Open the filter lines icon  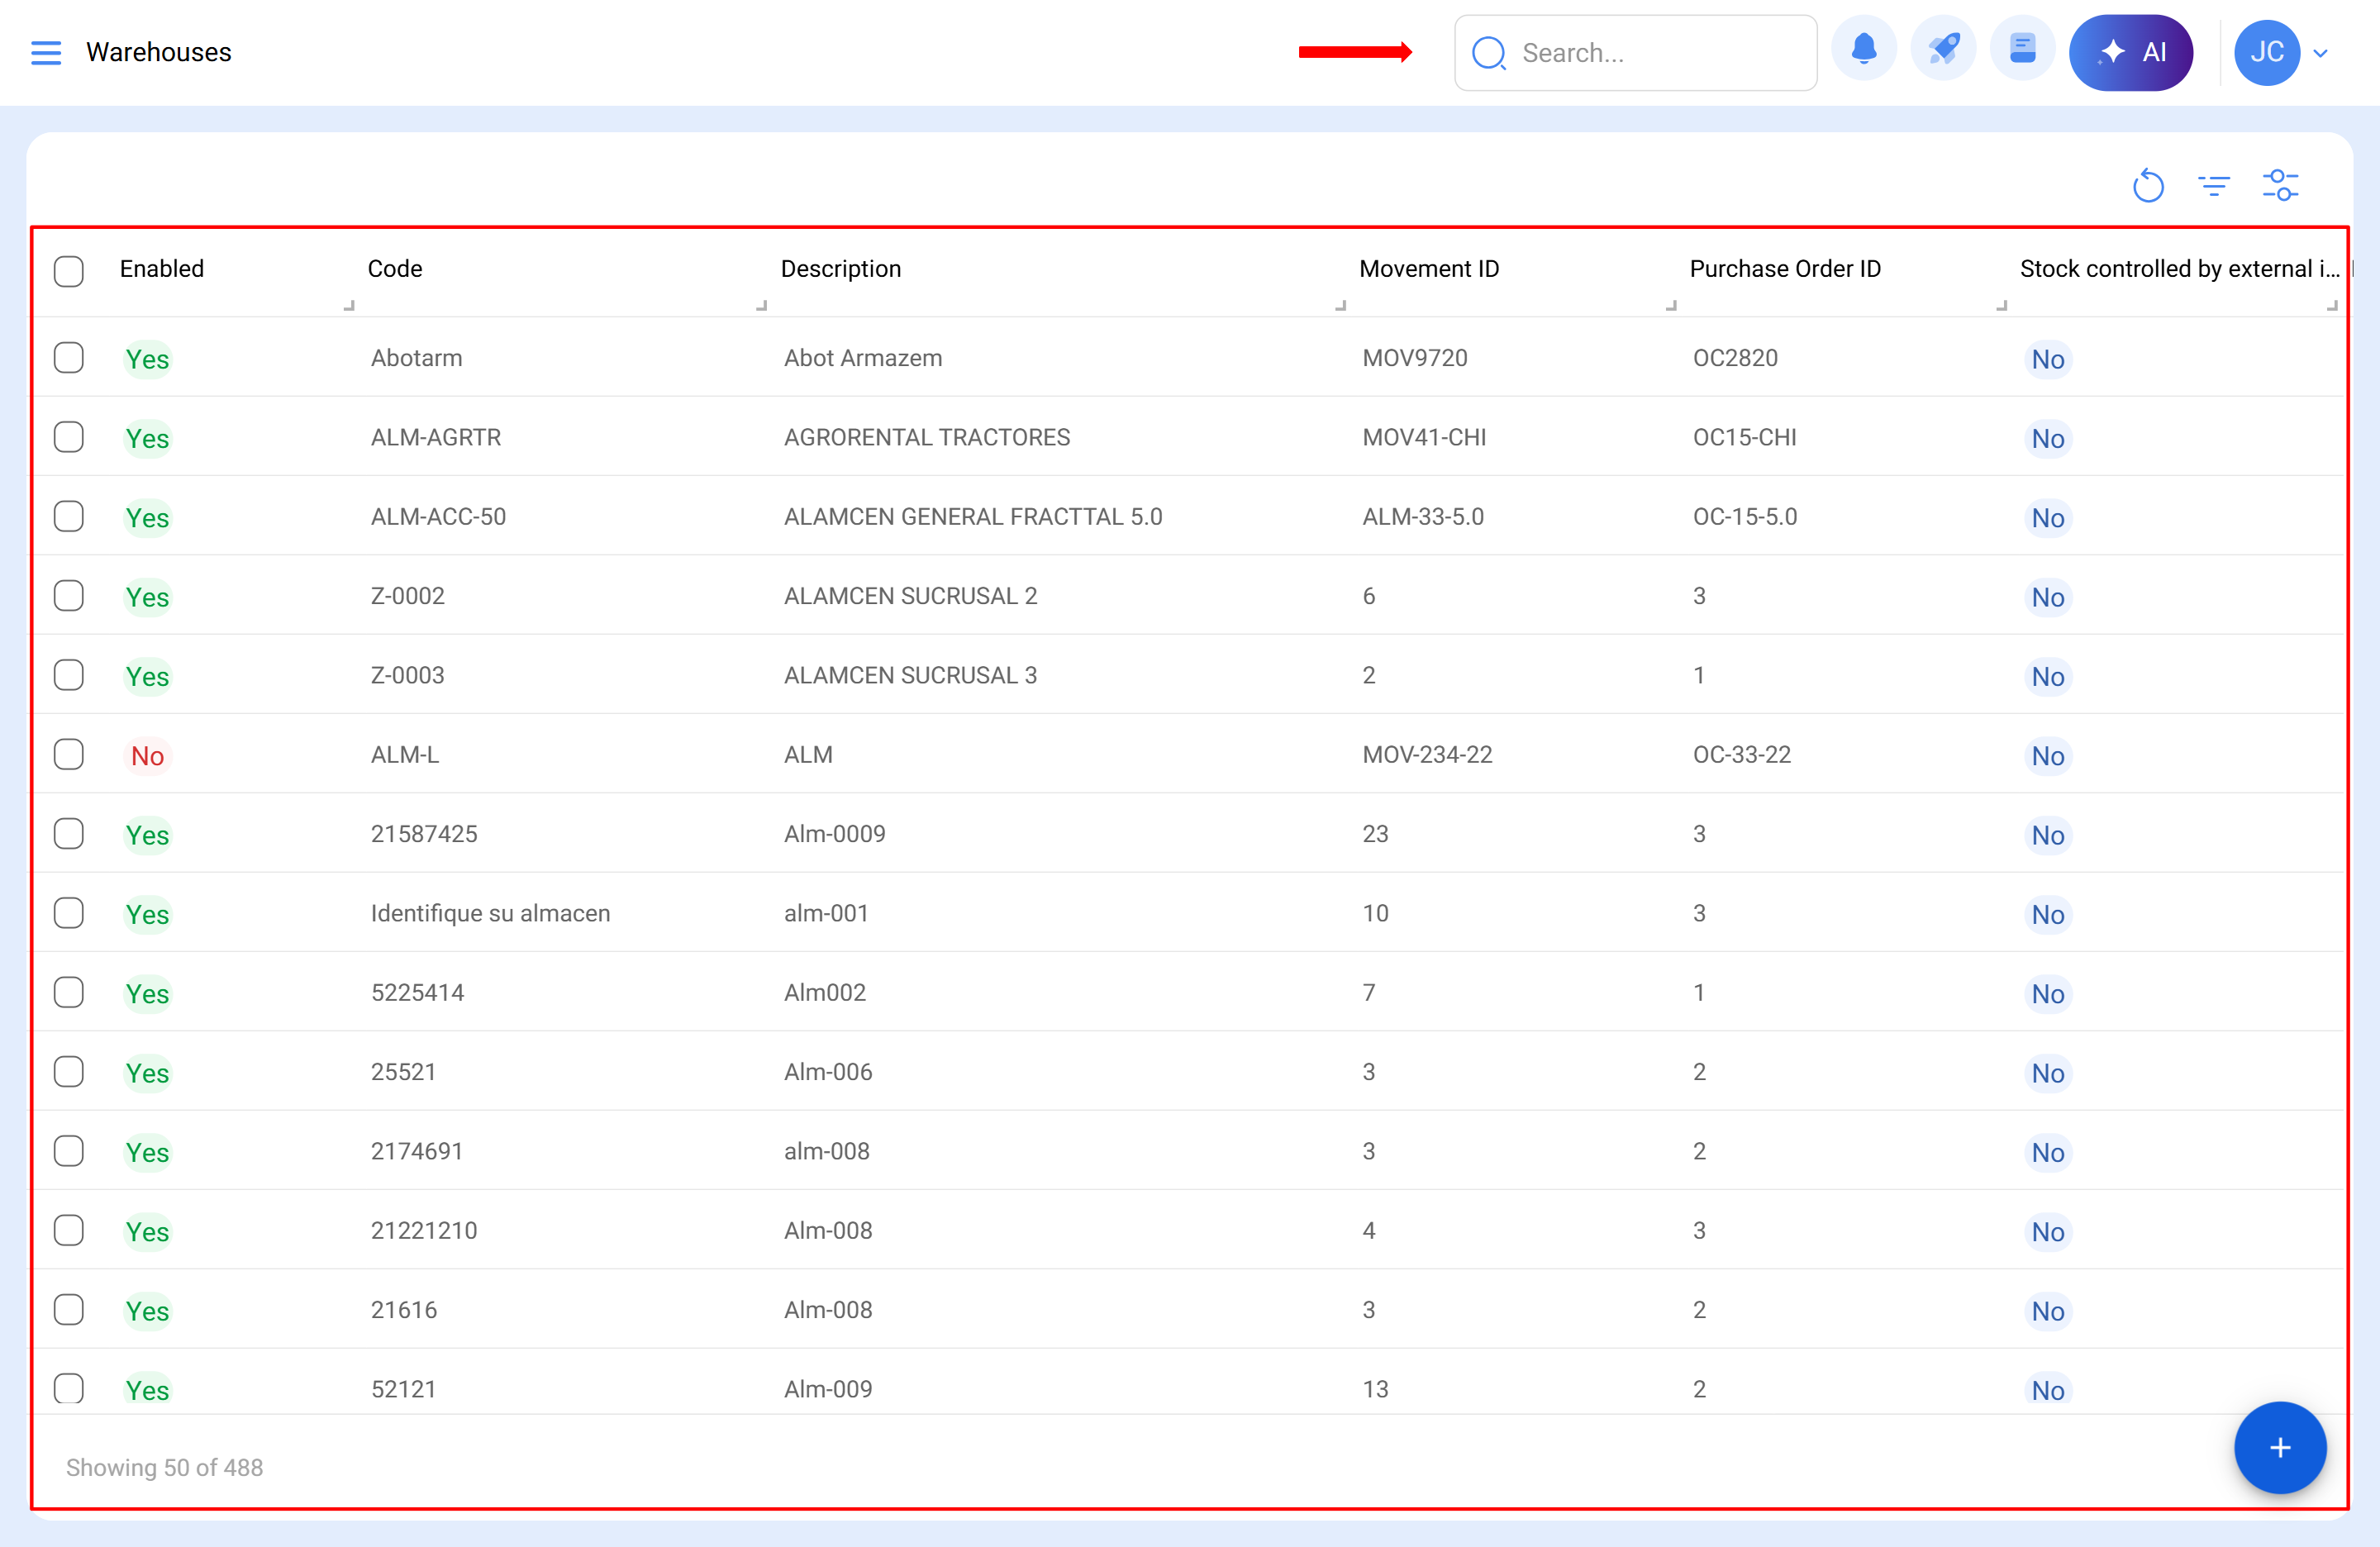2214,186
